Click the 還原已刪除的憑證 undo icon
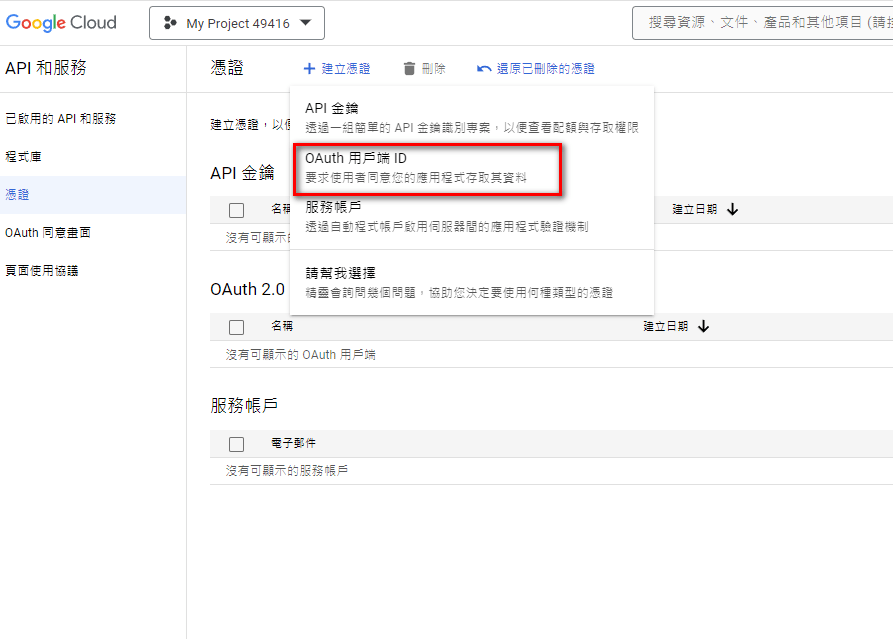 [x=485, y=68]
